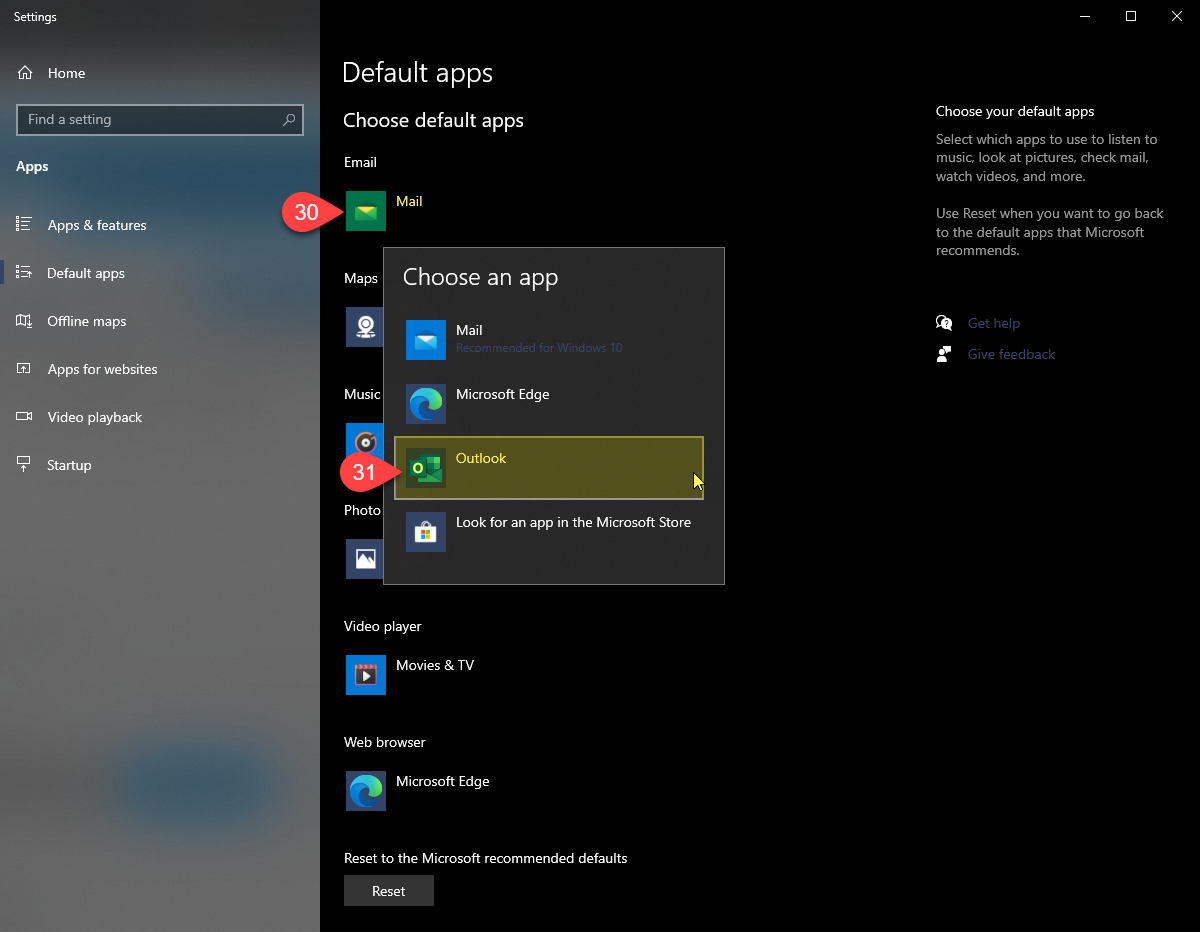The width and height of the screenshot is (1200, 932).
Task: Open Apps & features page
Action: pyautogui.click(x=160, y=225)
